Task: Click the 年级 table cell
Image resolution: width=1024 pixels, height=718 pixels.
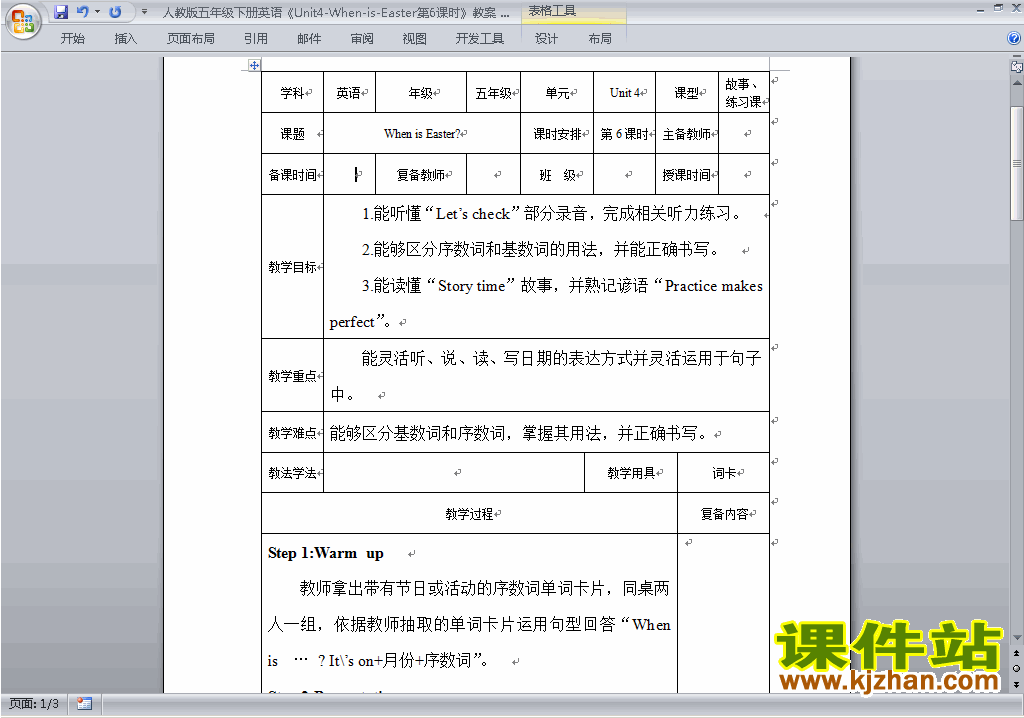Action: pos(421,93)
